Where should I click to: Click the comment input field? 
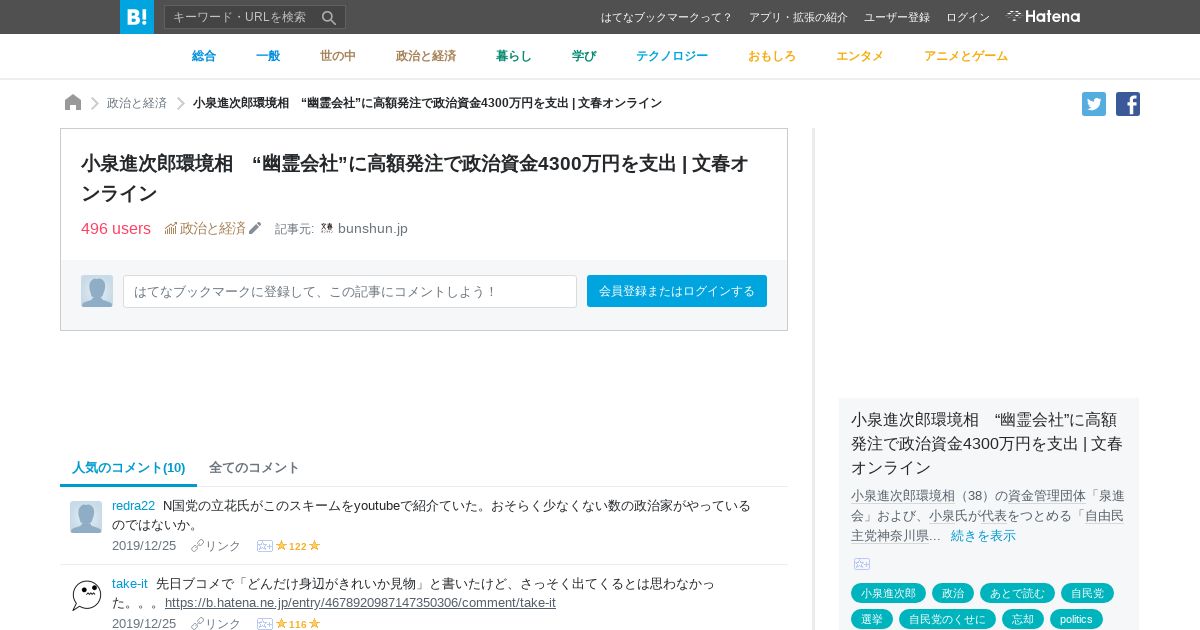(x=350, y=291)
